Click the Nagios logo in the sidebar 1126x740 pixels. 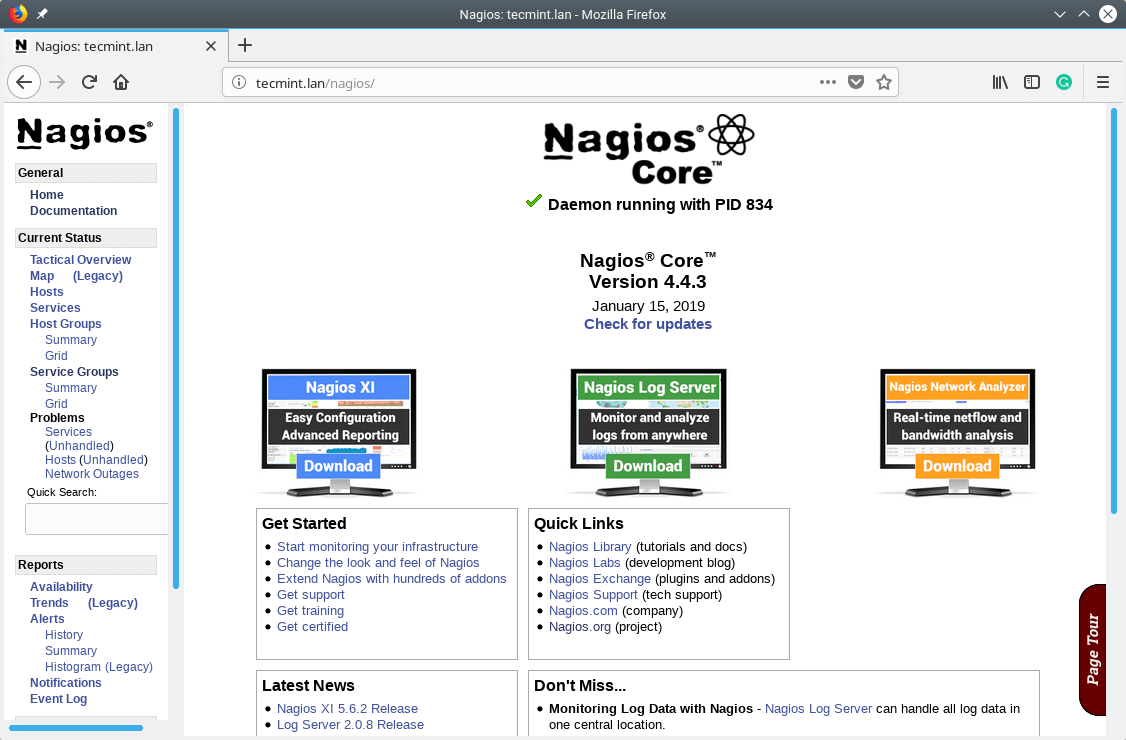(x=84, y=133)
